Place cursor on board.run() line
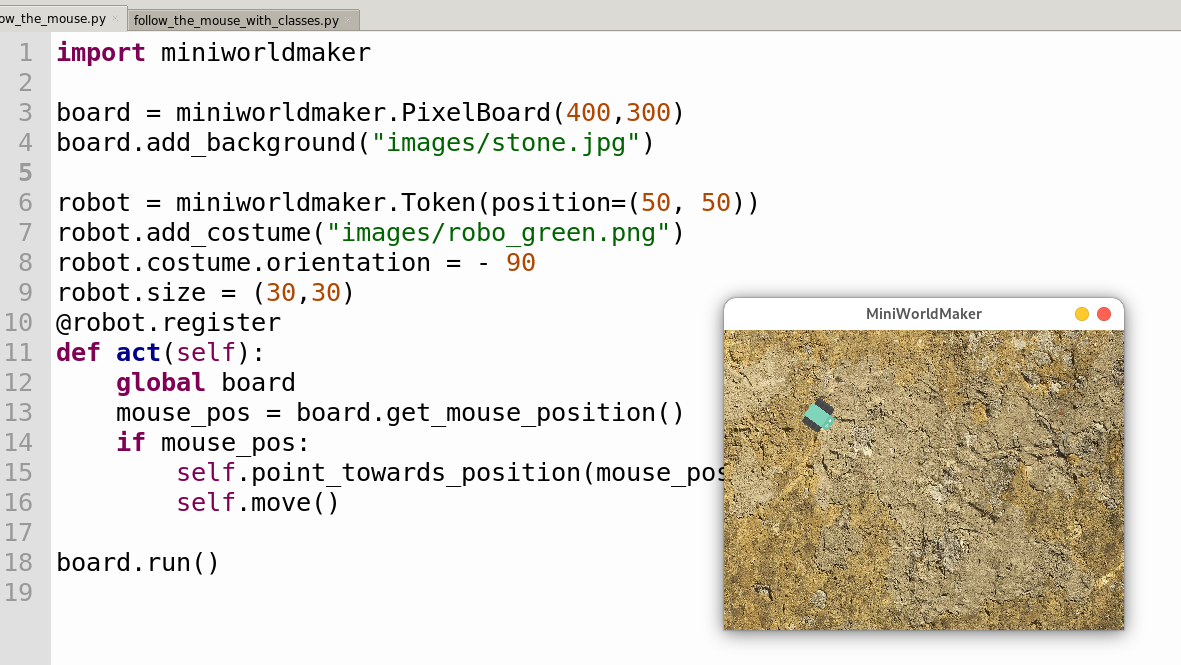Image resolution: width=1181 pixels, height=665 pixels. (x=137, y=563)
